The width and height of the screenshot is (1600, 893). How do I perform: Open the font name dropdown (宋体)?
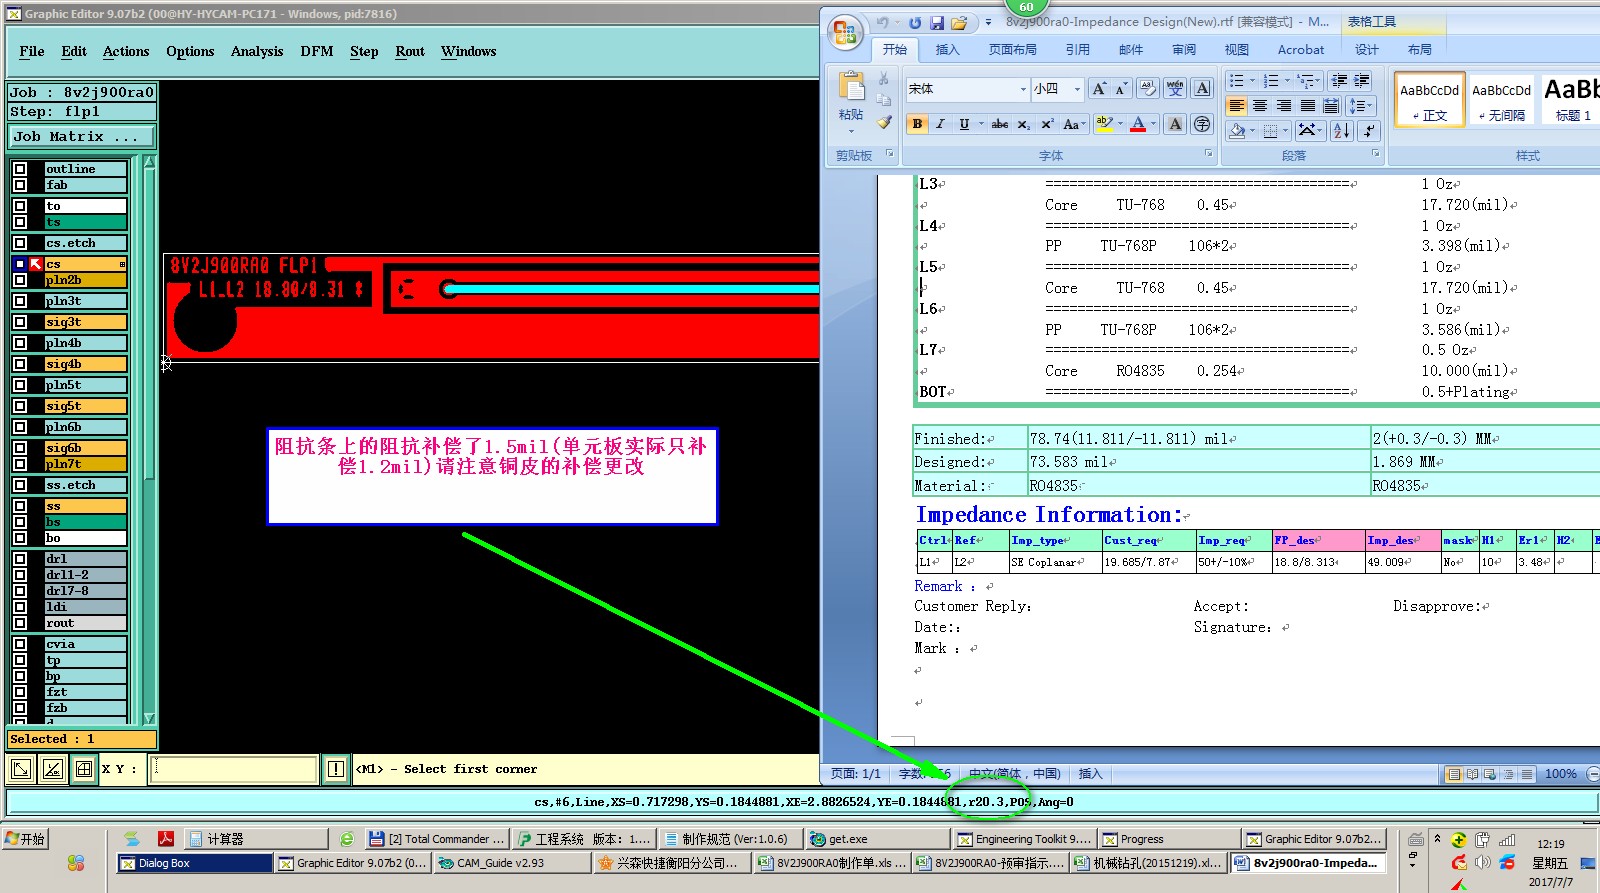pos(1022,89)
